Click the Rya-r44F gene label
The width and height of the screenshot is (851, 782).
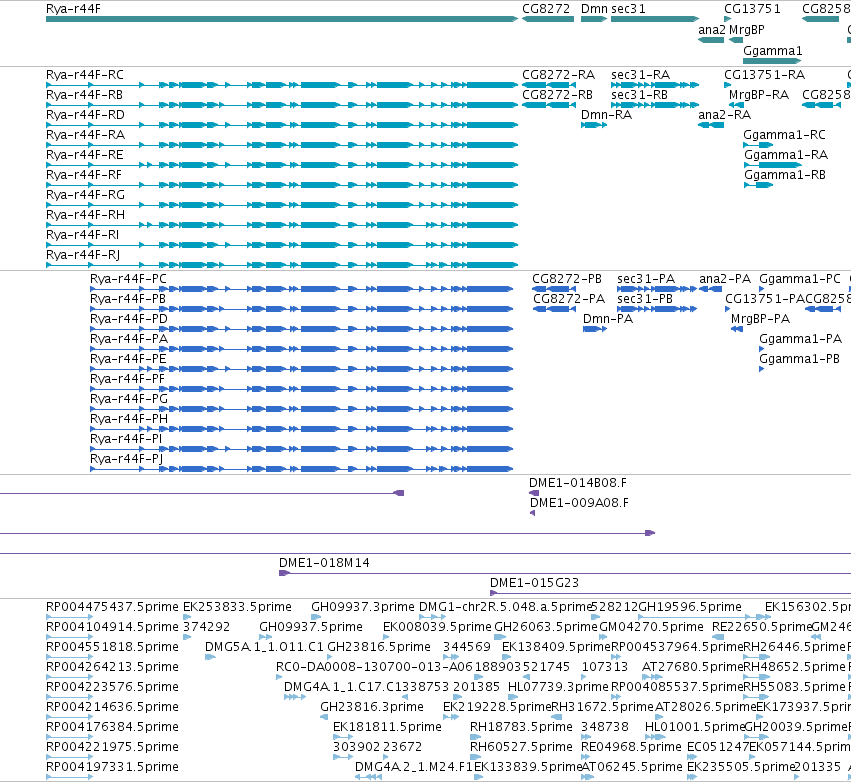click(73, 9)
